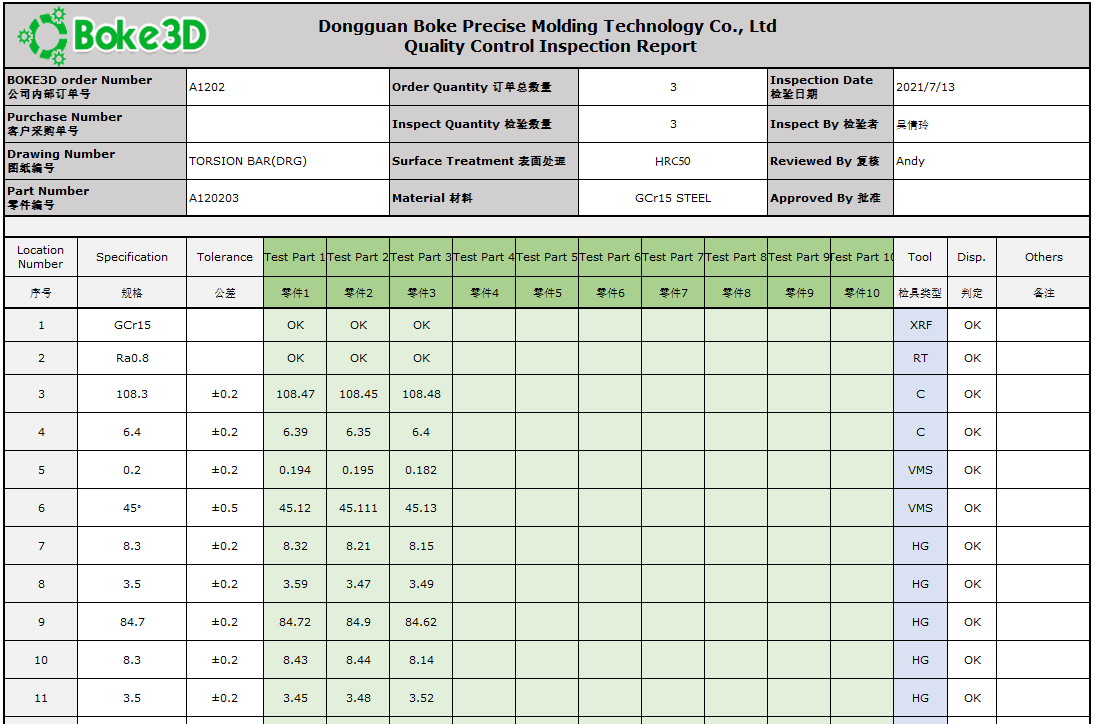Click the Others column header
The width and height of the screenshot is (1097, 724).
(1043, 257)
